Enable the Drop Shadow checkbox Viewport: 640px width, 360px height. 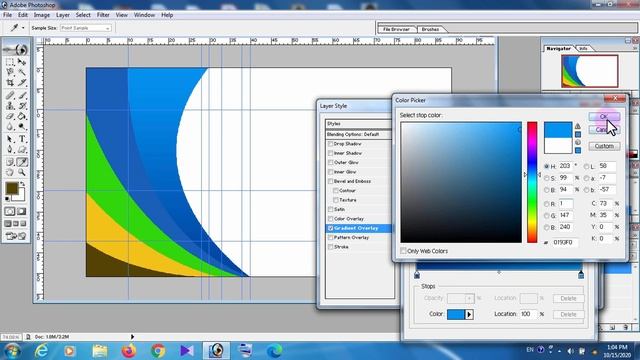tap(330, 144)
